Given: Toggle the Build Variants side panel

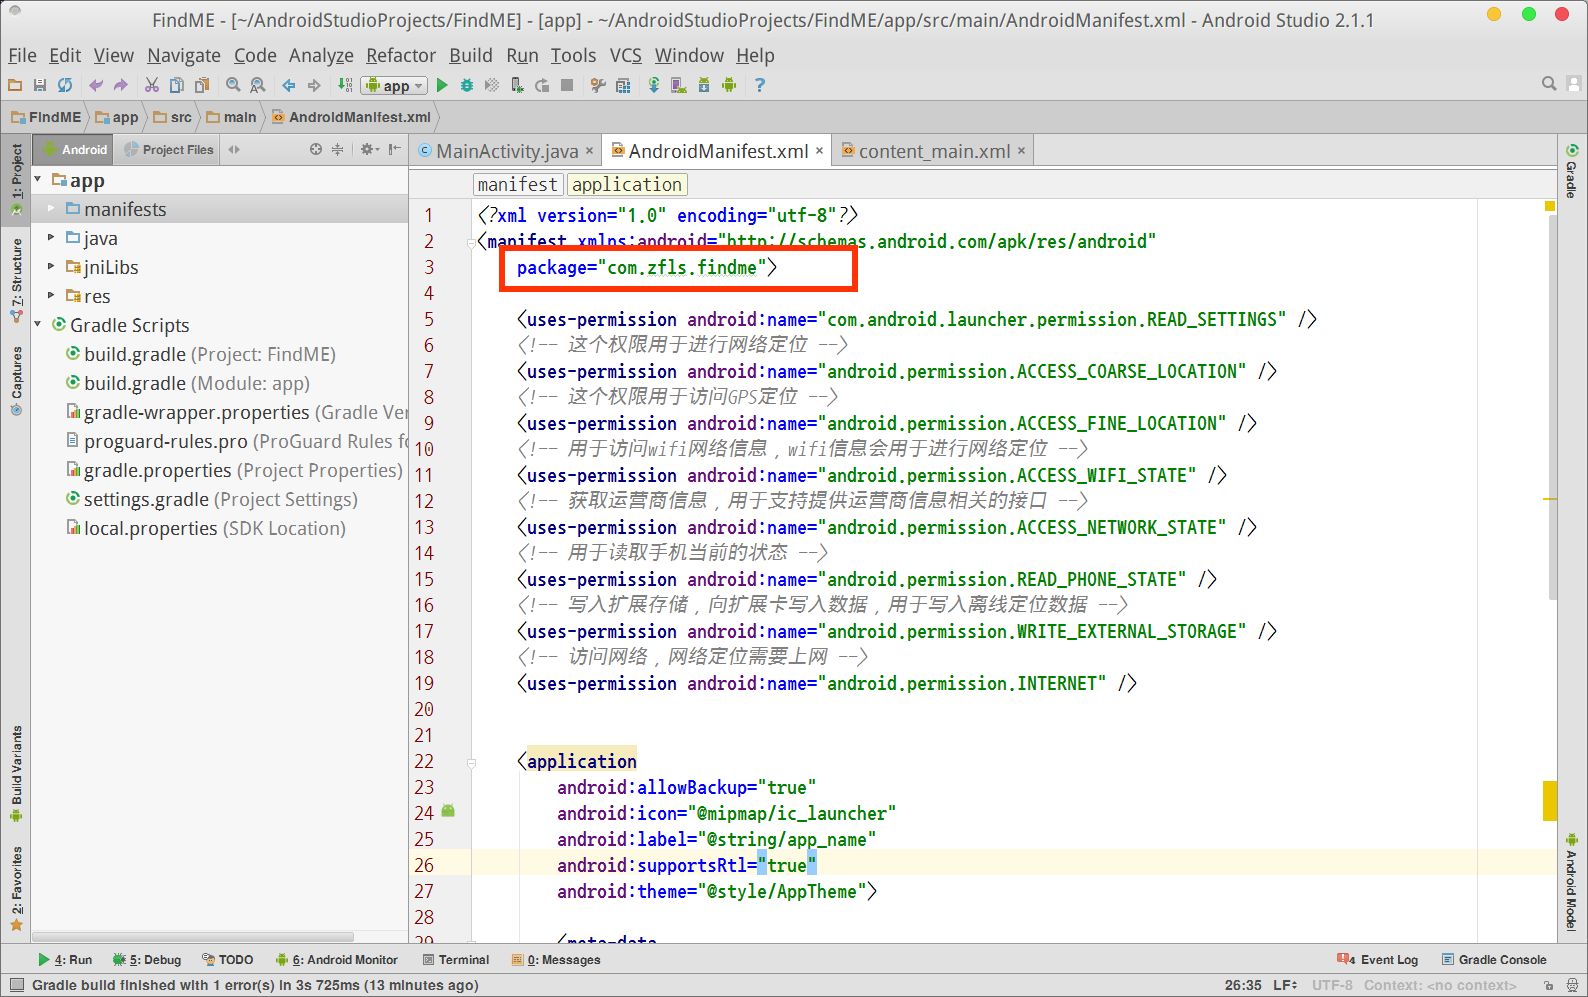Looking at the screenshot, I should 16,774.
